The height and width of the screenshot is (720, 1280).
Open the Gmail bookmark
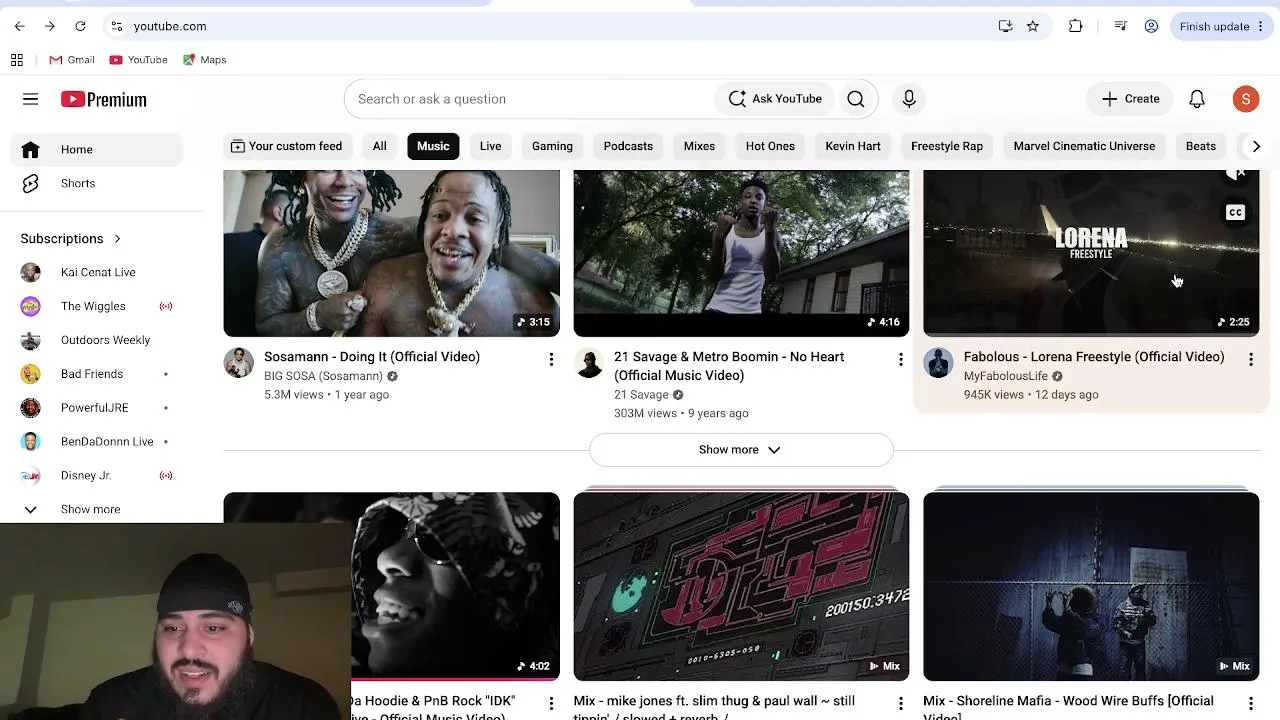point(72,60)
